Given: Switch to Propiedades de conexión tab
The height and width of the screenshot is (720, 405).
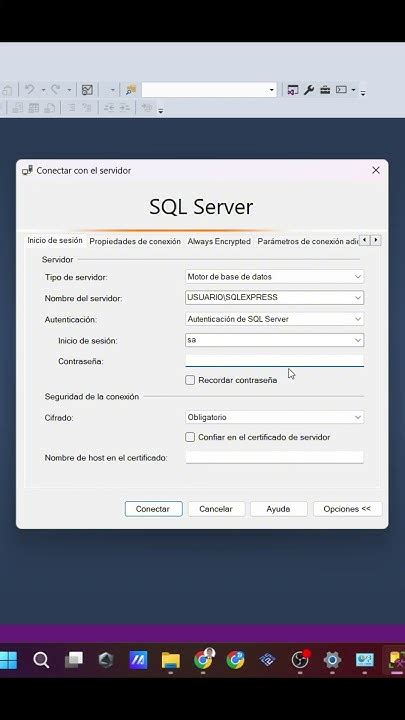Looking at the screenshot, I should click(135, 241).
